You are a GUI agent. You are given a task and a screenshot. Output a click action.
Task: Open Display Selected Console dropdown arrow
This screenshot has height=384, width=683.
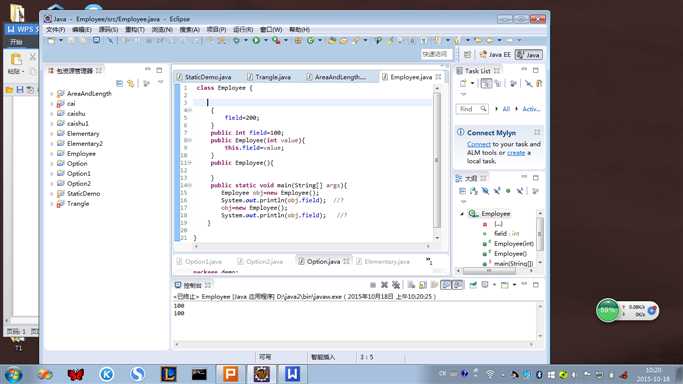point(494,285)
